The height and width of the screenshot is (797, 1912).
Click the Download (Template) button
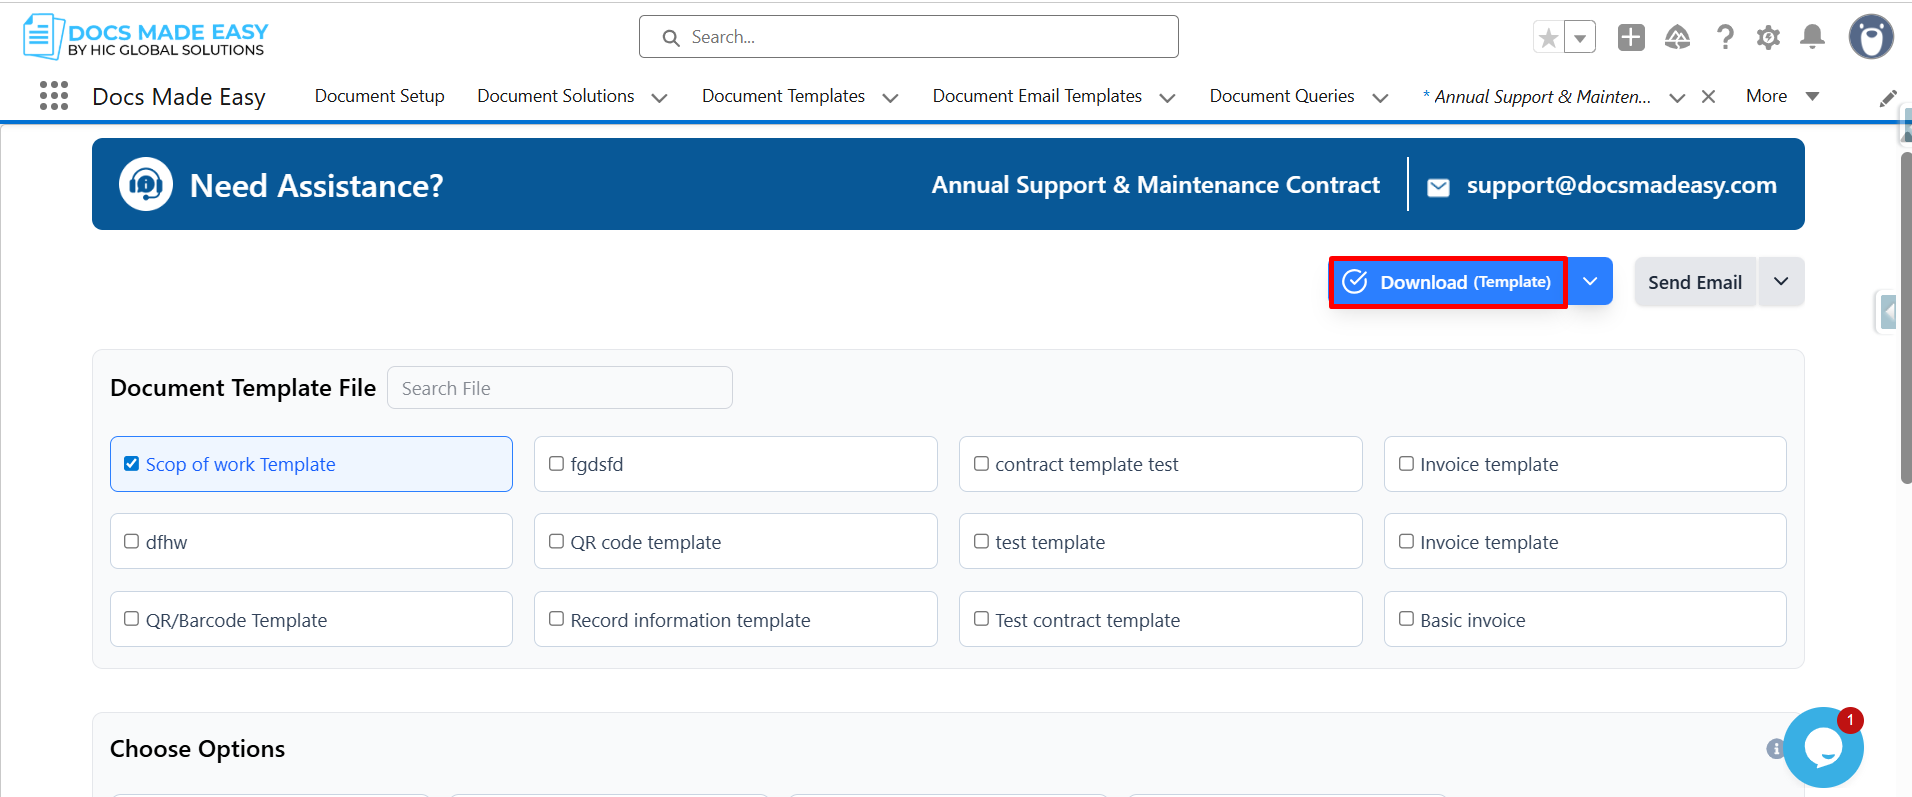(x=1448, y=282)
